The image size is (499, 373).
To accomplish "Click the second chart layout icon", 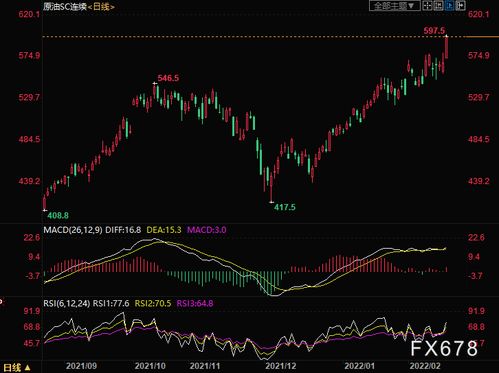I will [x=438, y=6].
